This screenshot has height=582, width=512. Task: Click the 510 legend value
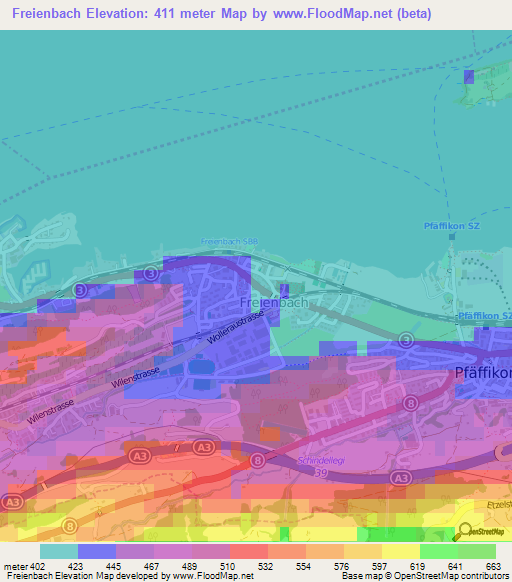(x=227, y=567)
